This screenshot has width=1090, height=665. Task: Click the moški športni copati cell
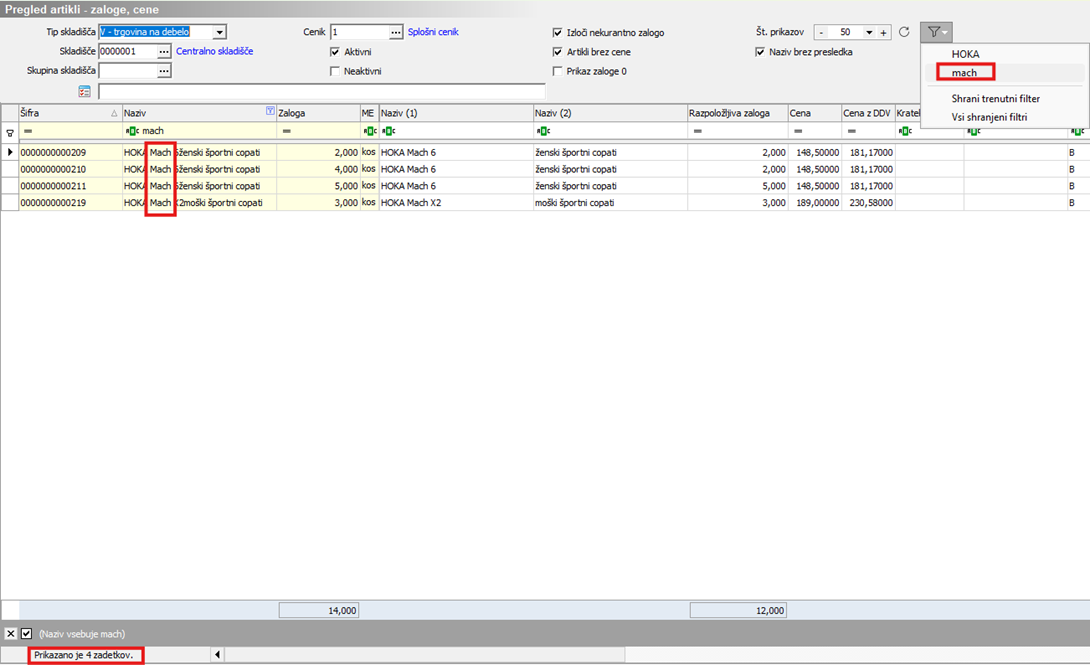coord(610,202)
